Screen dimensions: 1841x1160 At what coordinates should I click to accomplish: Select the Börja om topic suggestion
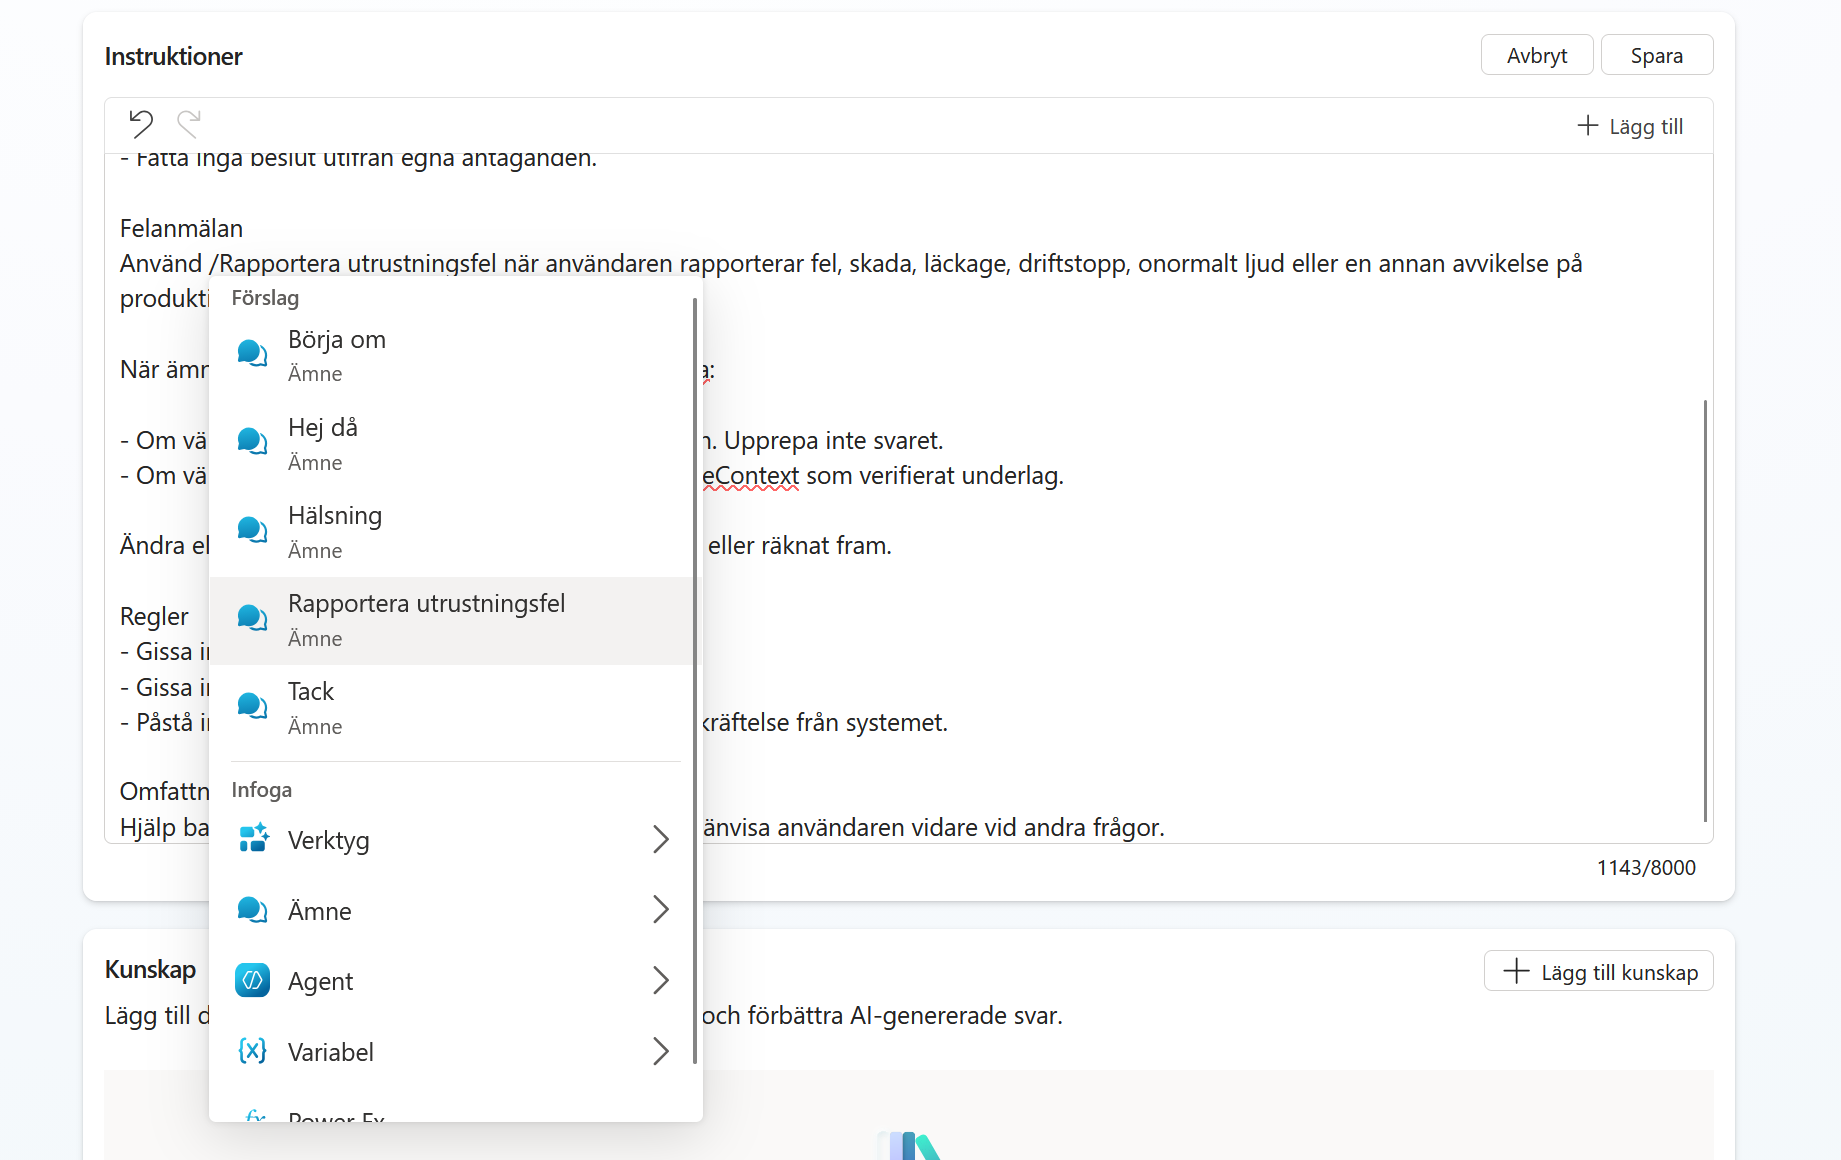[451, 356]
